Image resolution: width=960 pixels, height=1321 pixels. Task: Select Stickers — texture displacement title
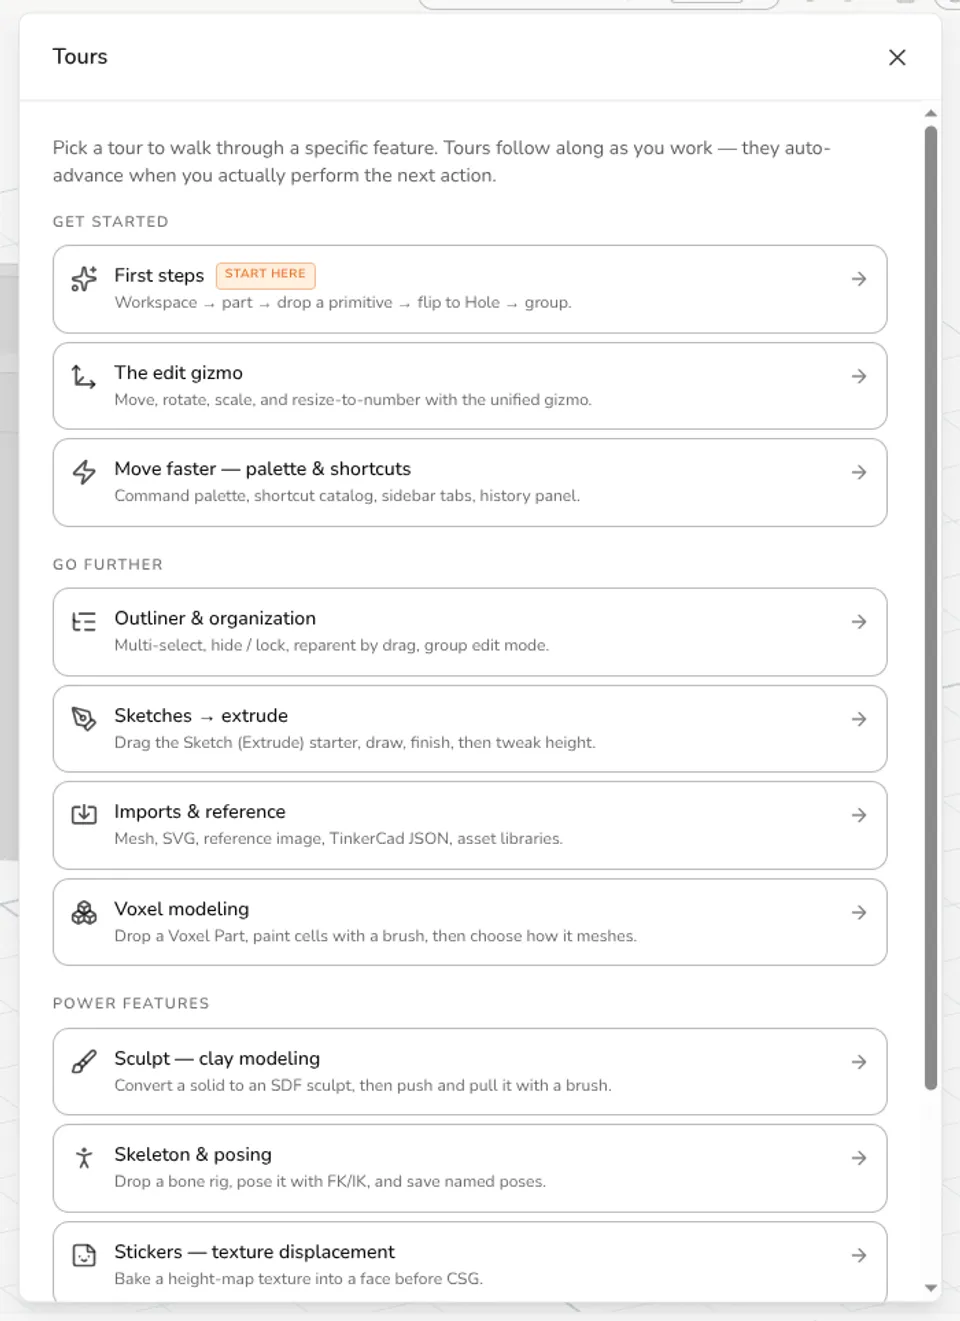pos(254,1251)
